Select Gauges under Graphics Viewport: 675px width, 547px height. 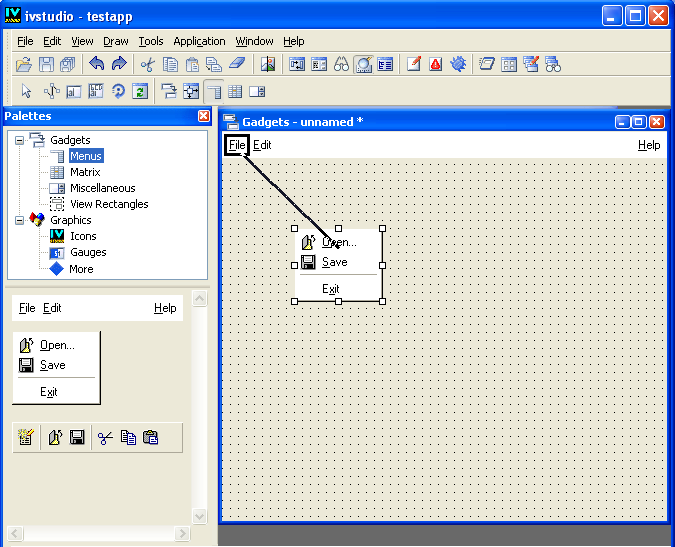[x=88, y=252]
